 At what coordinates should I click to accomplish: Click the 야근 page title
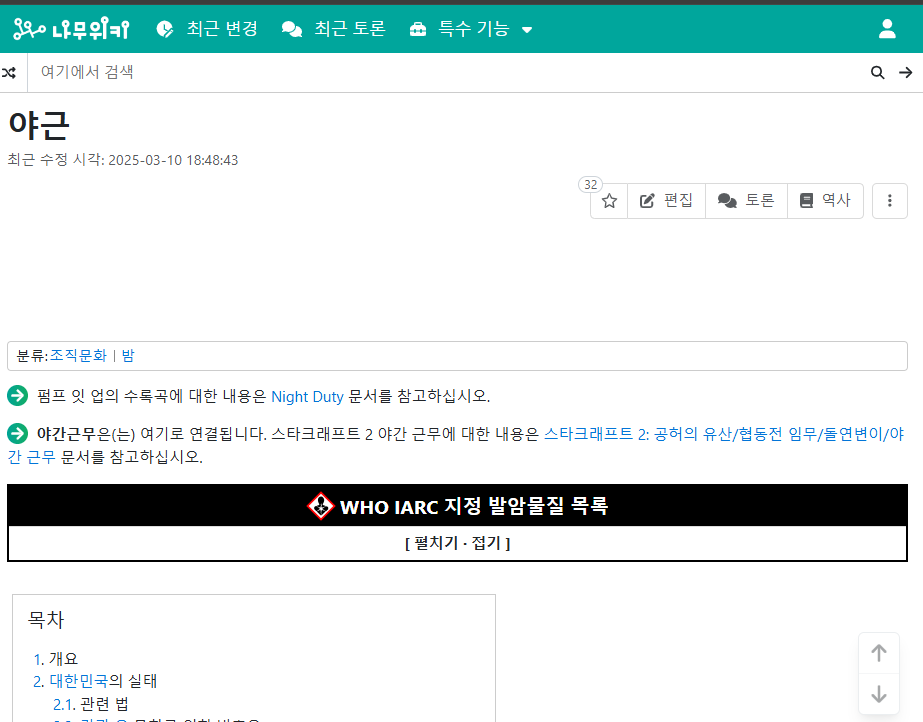39,125
